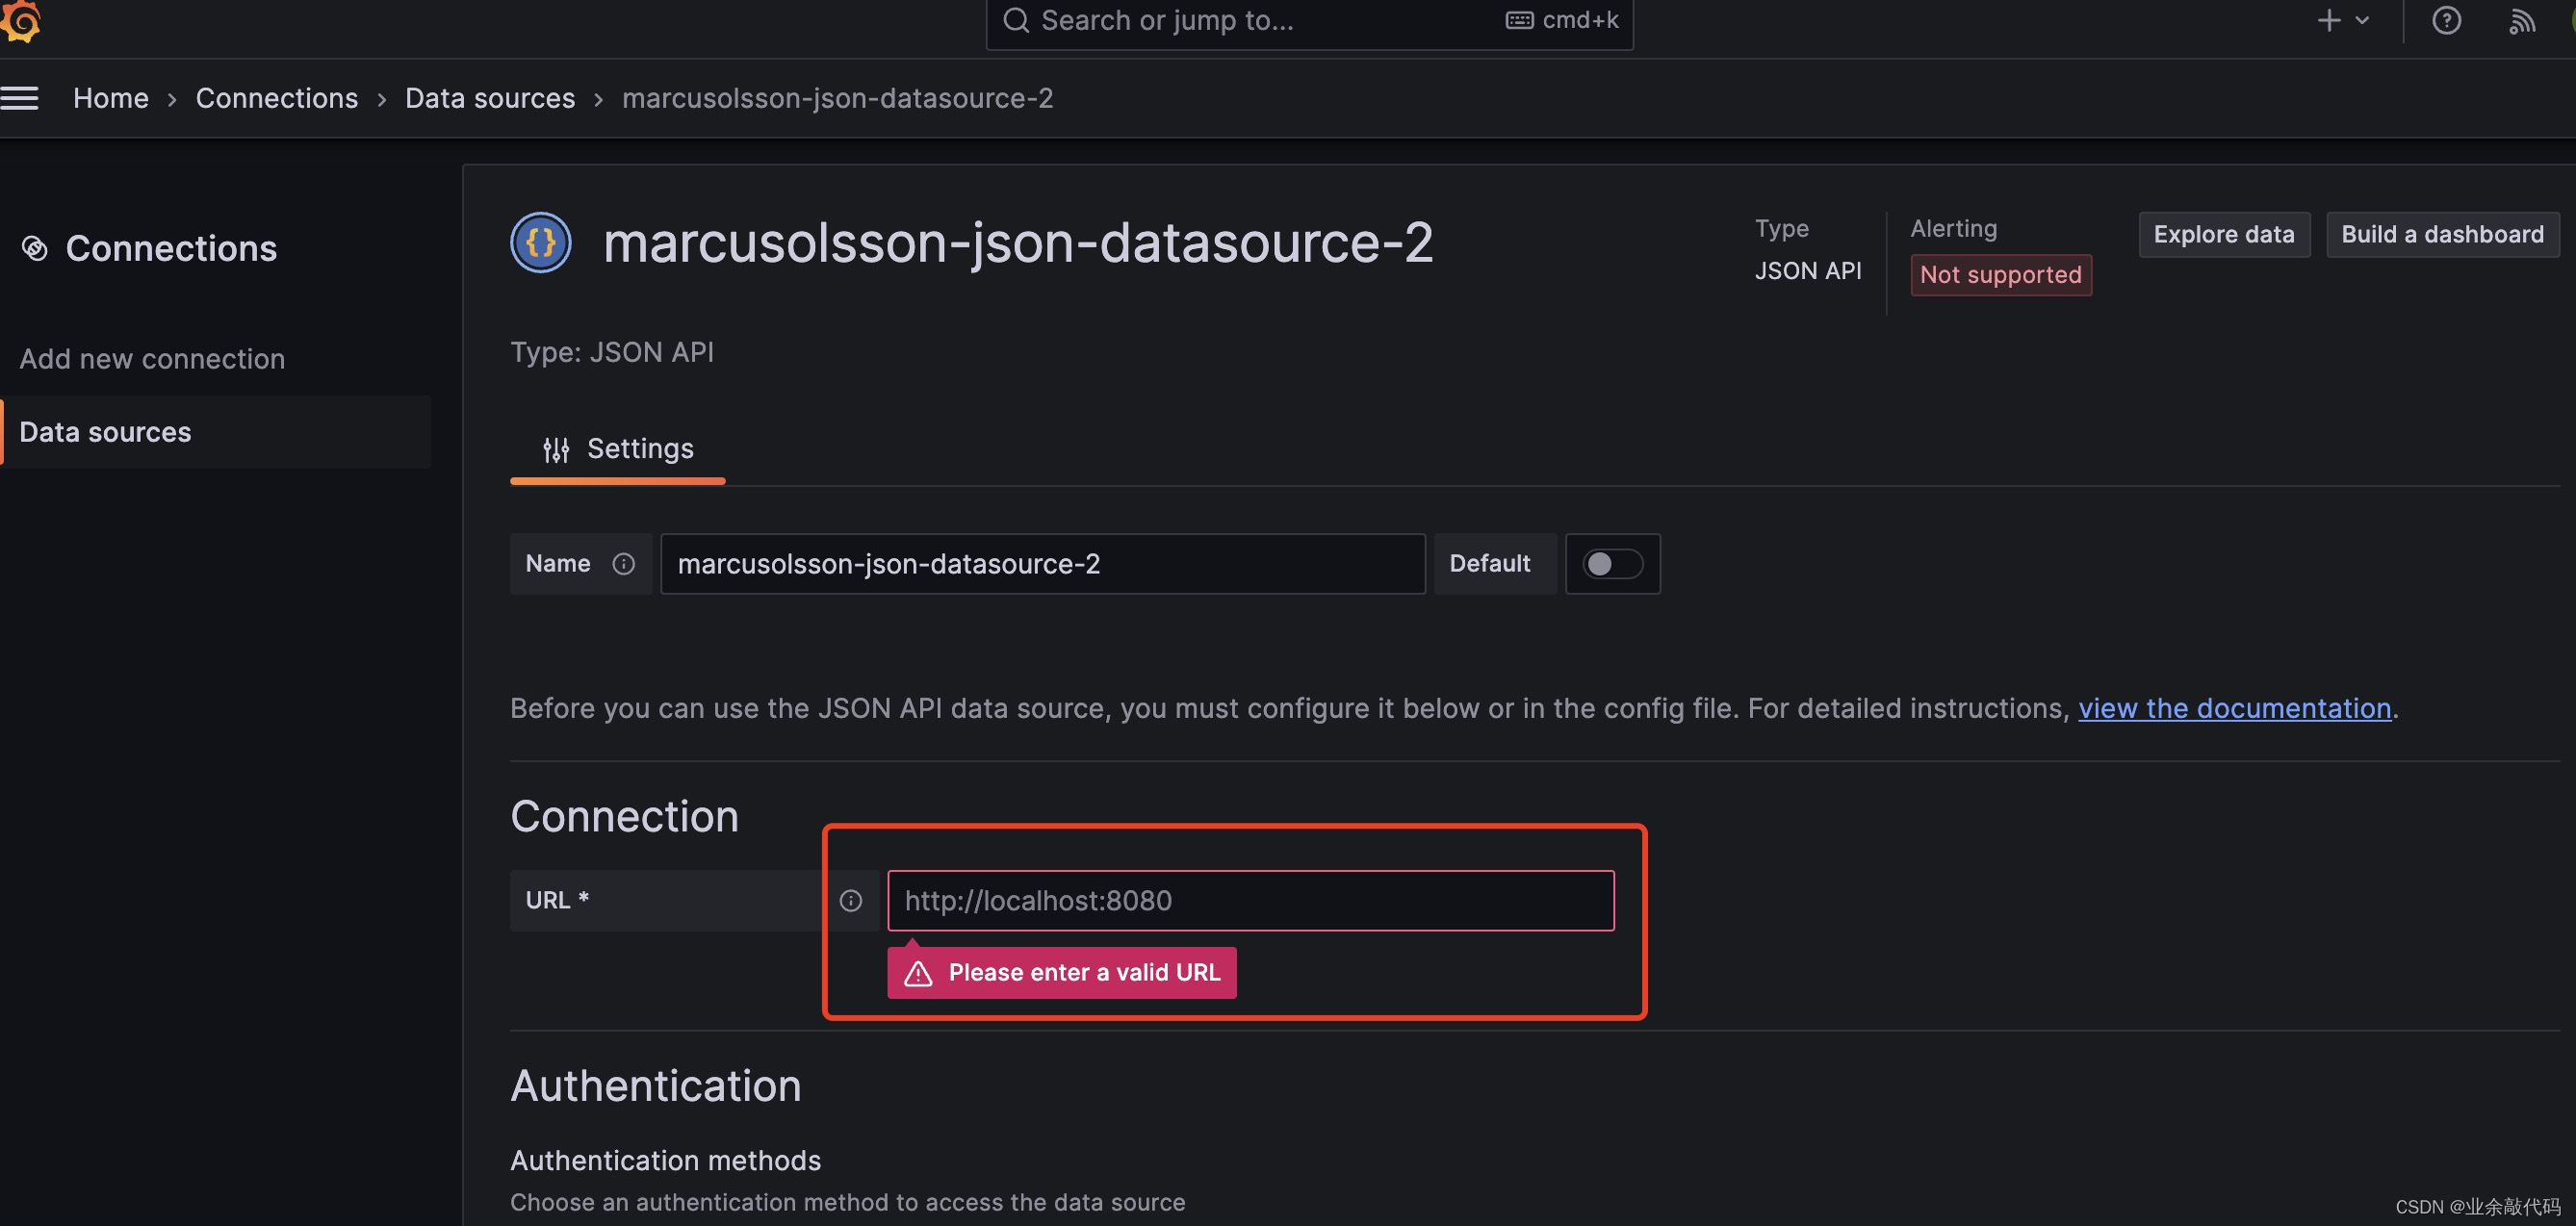
Task: Click the sliders icon on the Settings tab
Action: click(x=556, y=449)
